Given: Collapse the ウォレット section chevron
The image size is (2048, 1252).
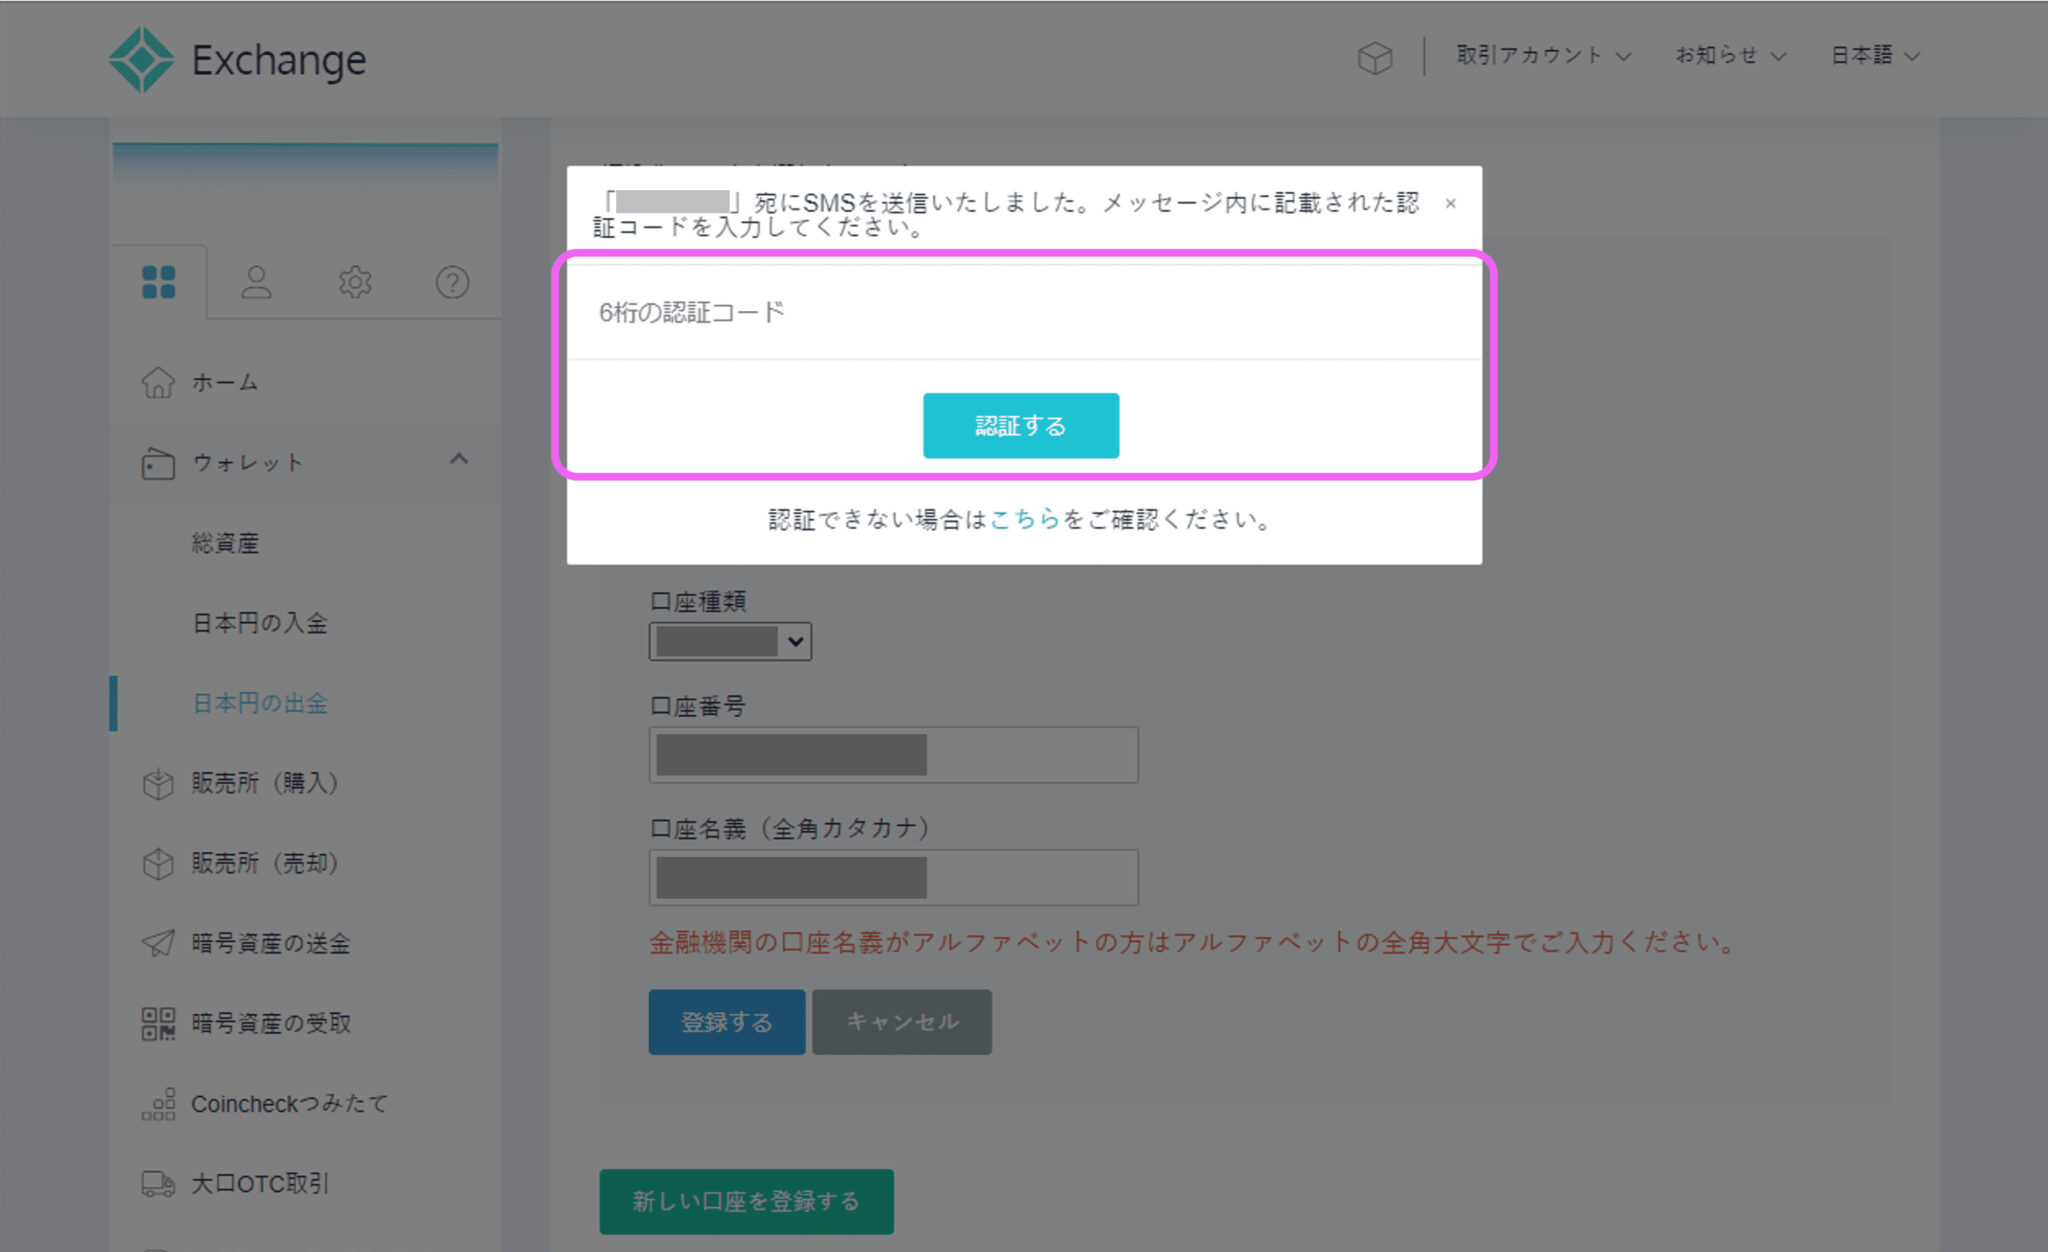Looking at the screenshot, I should point(459,459).
